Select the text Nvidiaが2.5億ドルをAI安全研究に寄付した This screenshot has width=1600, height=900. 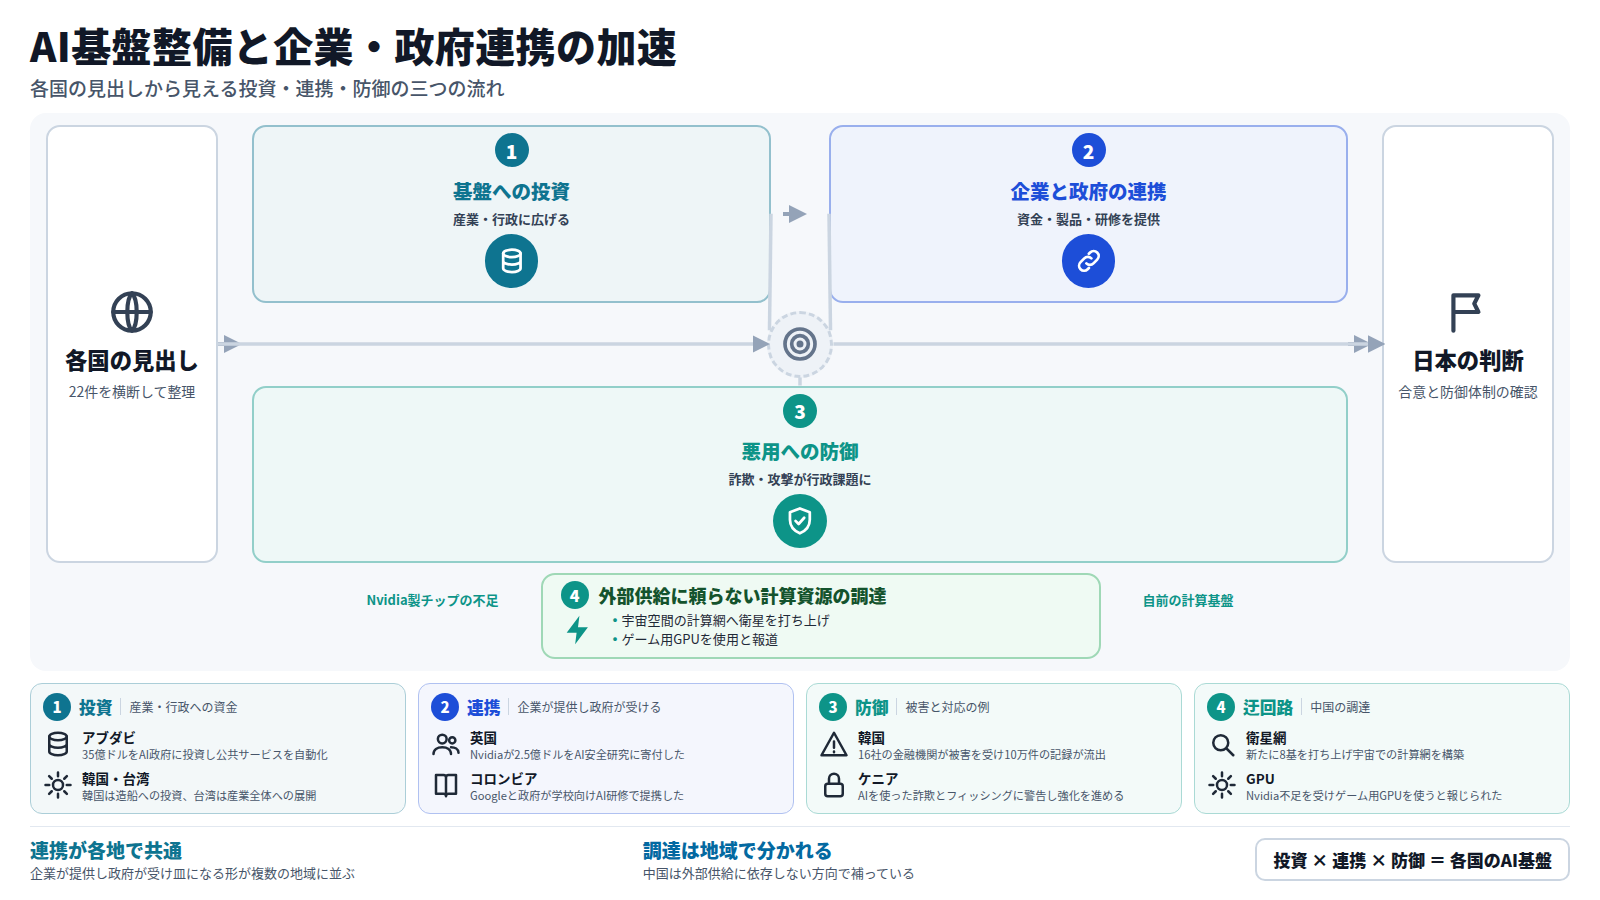coord(577,755)
